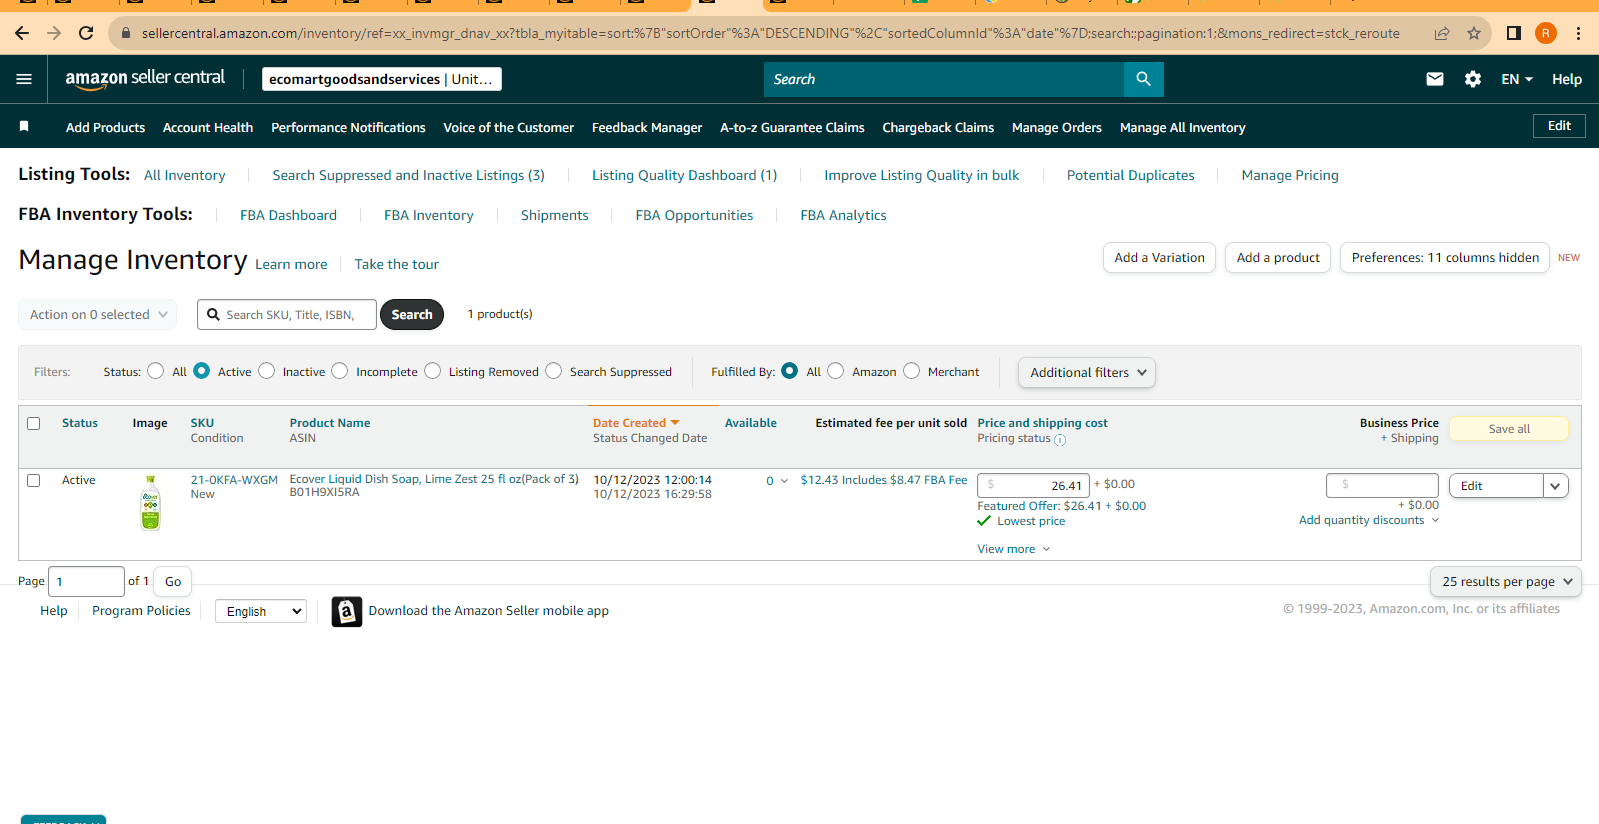The image size is (1599, 824).
Task: Select Fulfilled By Merchant radio button
Action: coord(912,371)
